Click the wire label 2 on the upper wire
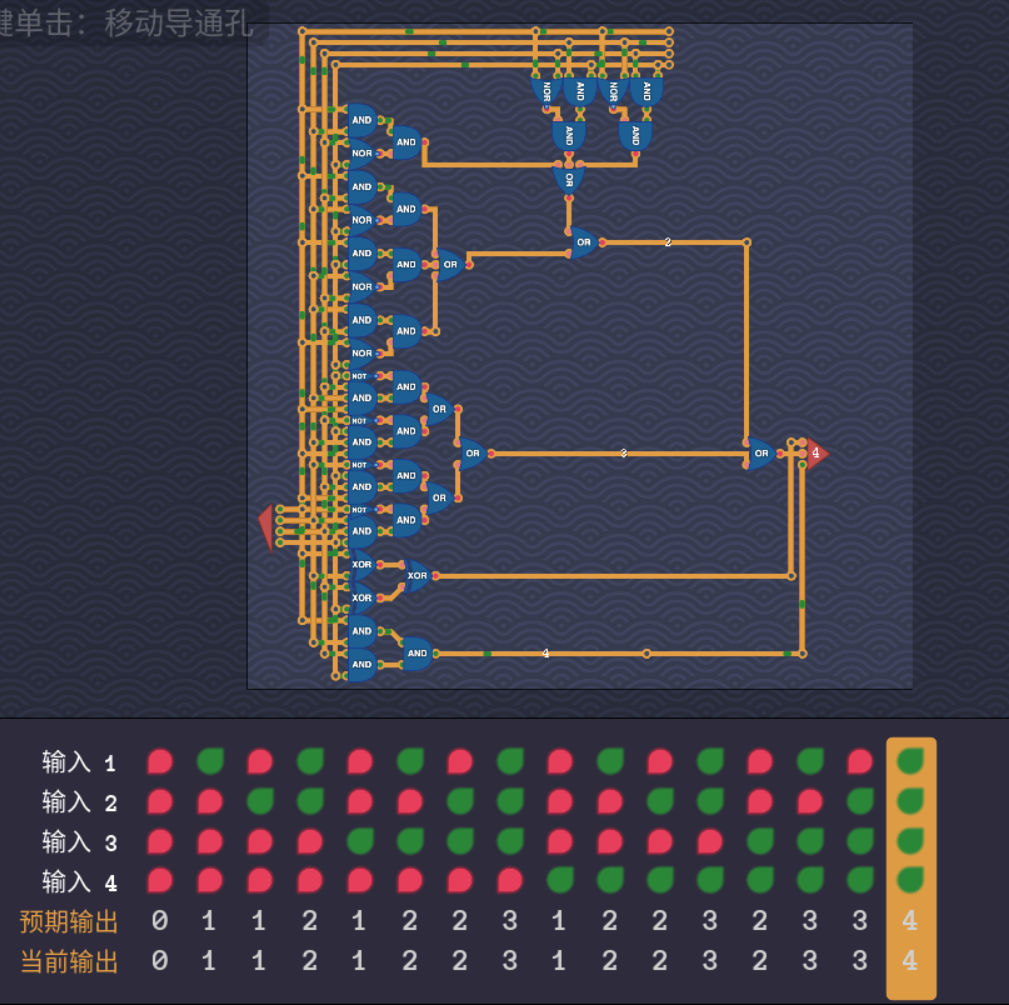 (668, 243)
